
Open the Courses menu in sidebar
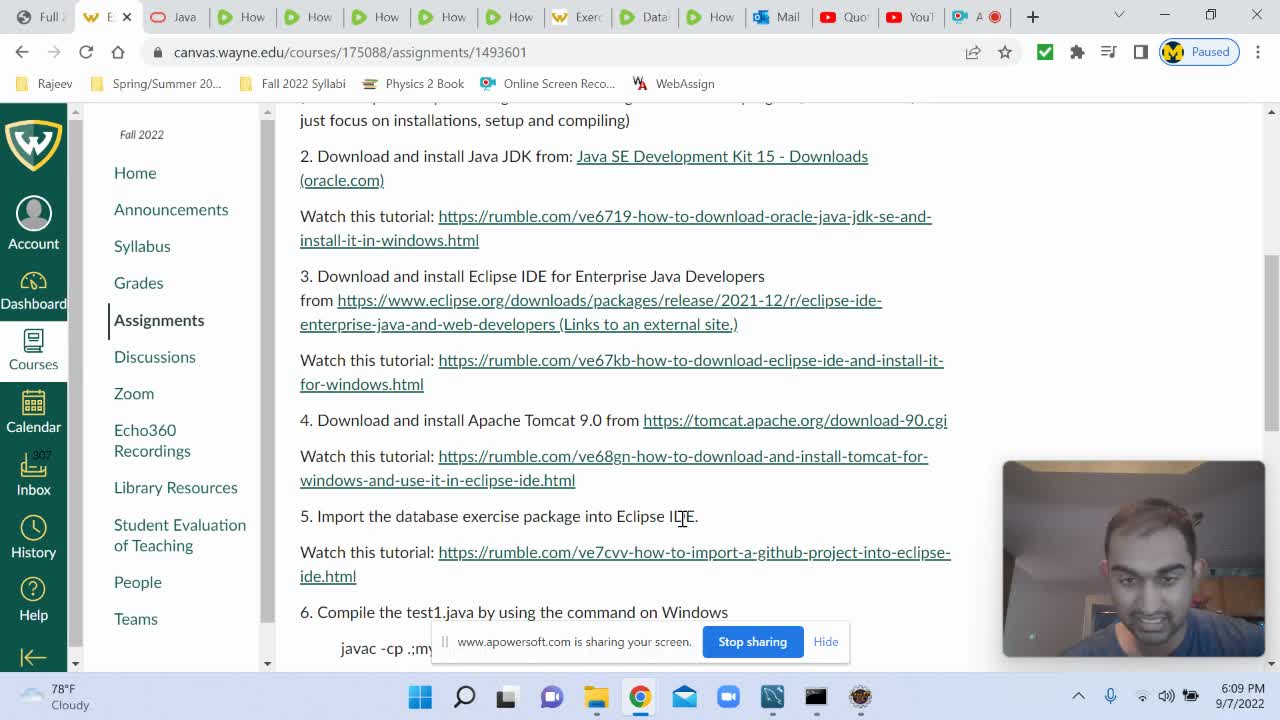tap(33, 351)
